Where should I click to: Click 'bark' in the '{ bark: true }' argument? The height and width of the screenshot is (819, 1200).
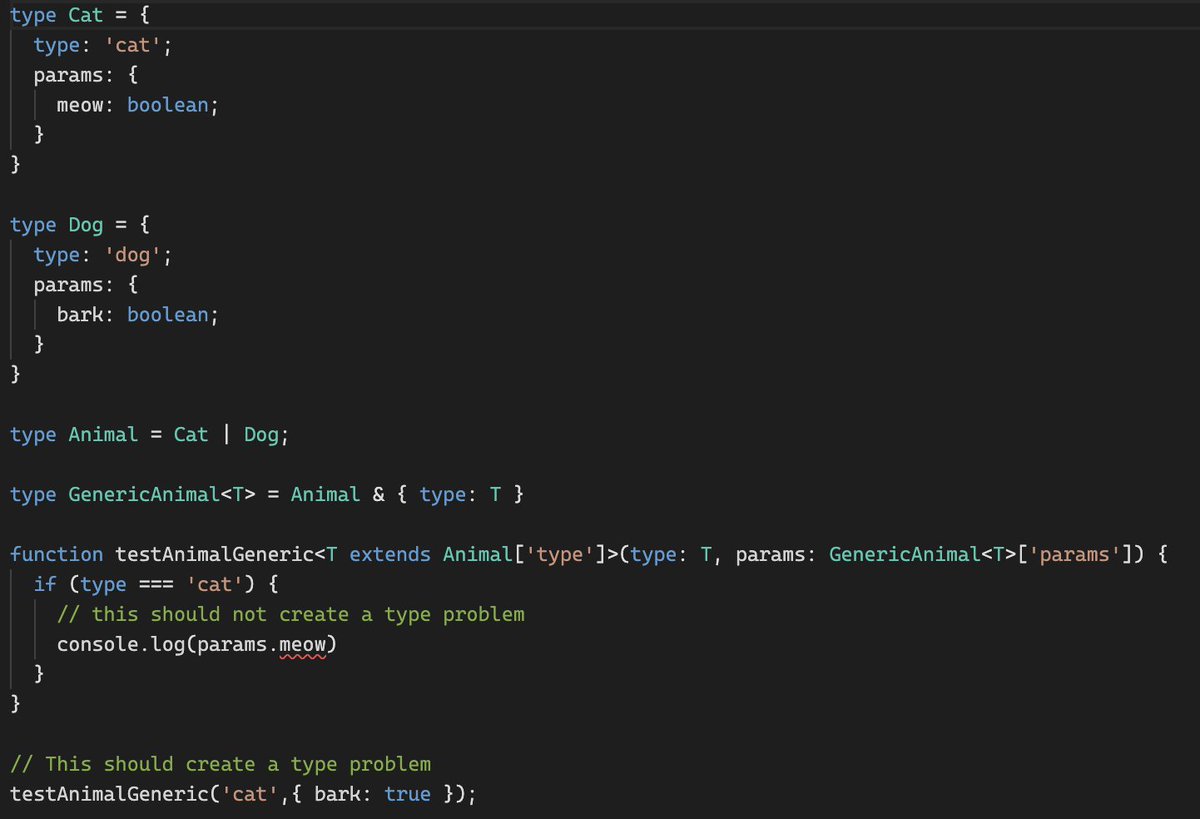coord(338,794)
